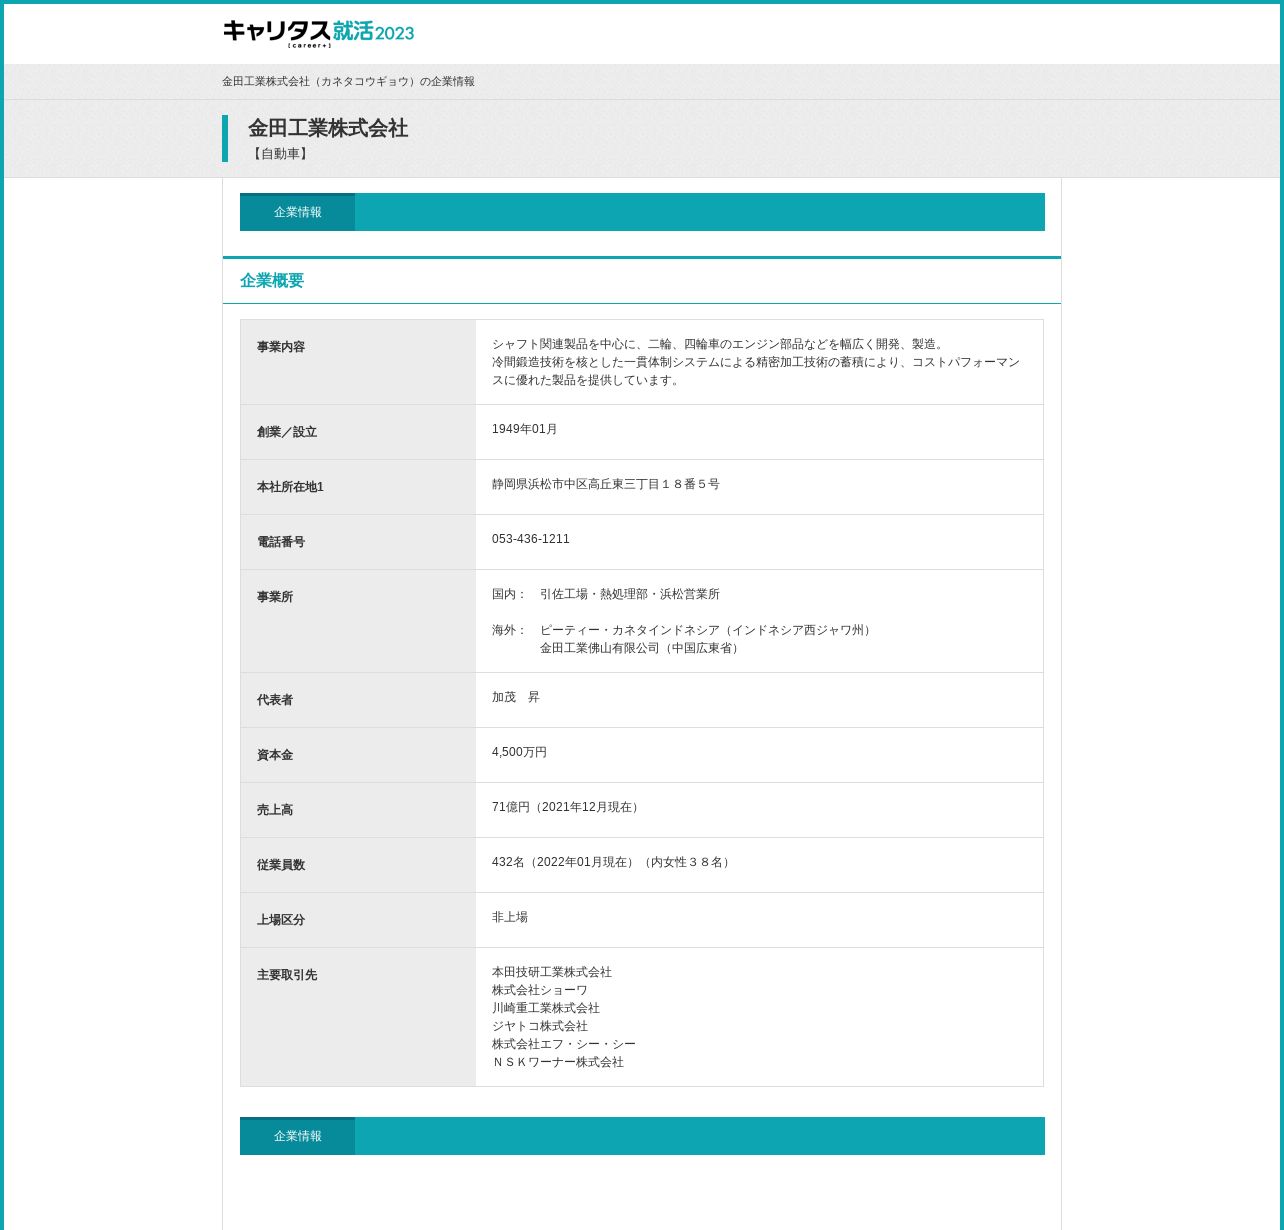
Task: Click the 上場区分 row label
Action: pyautogui.click(x=281, y=920)
